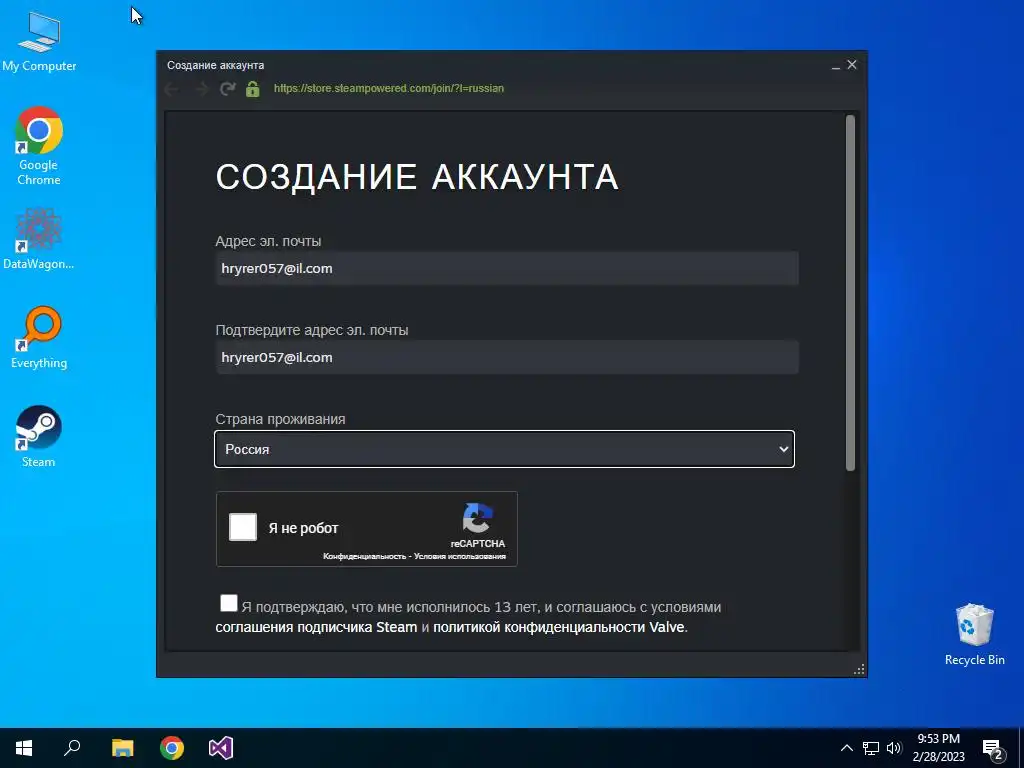Launch Chrome from the taskbar

tap(172, 748)
